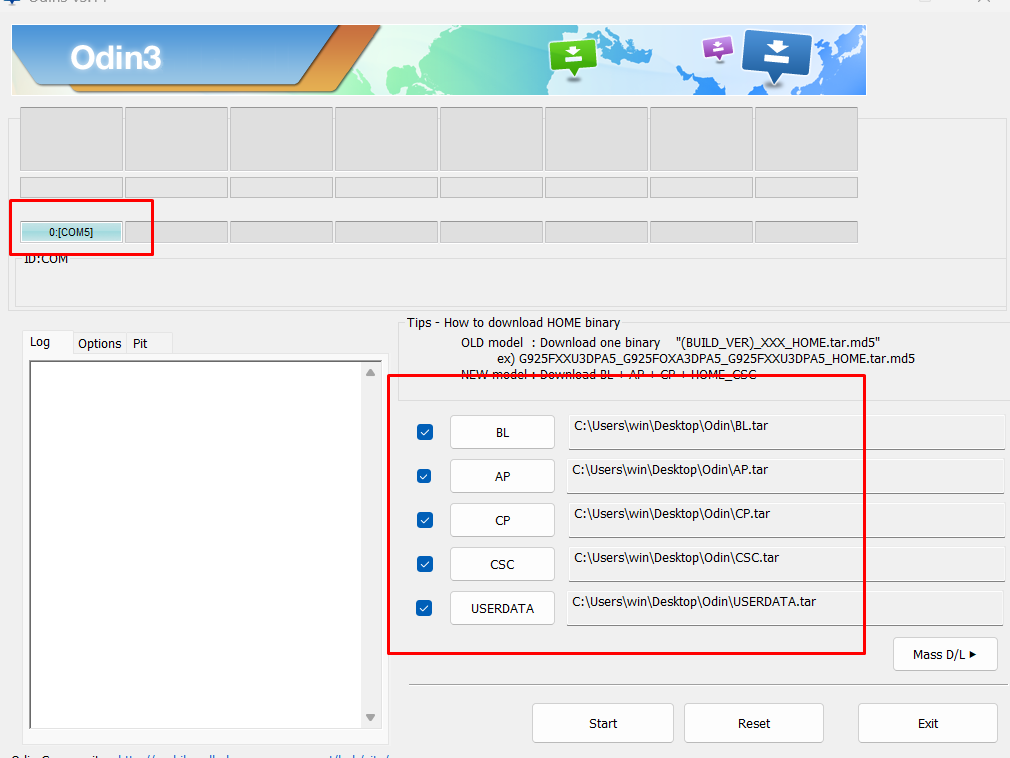
Task: Toggle the USERDATA checkbox
Action: pos(425,608)
